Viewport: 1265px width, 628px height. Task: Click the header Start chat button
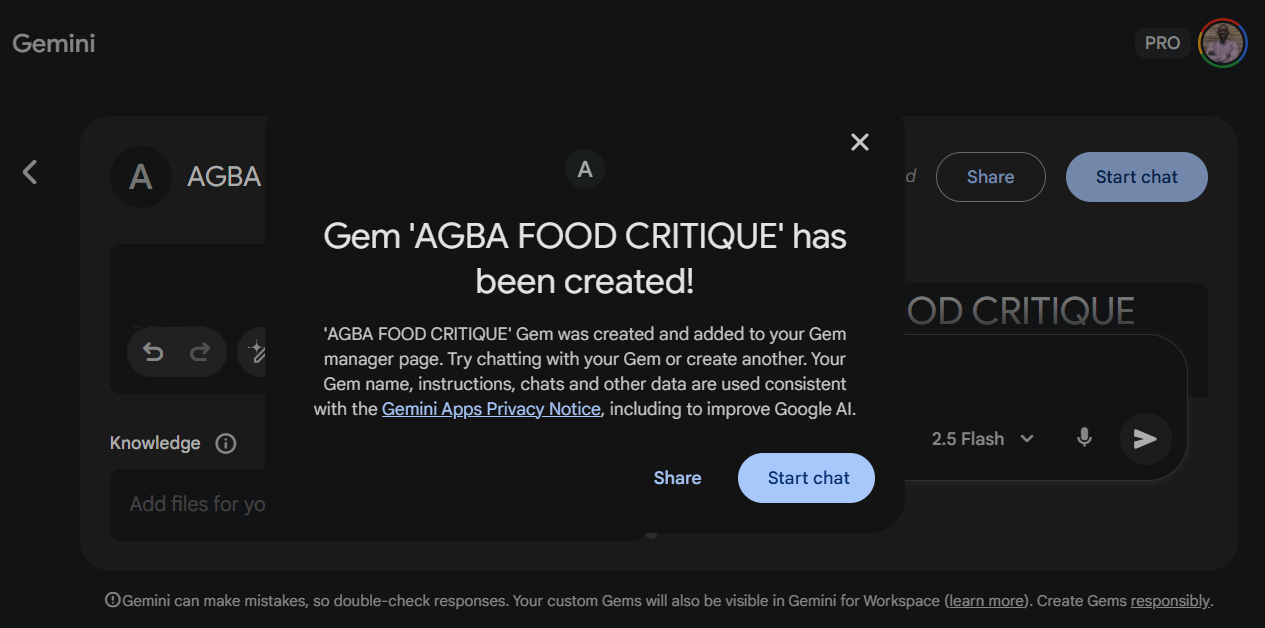coord(1136,177)
